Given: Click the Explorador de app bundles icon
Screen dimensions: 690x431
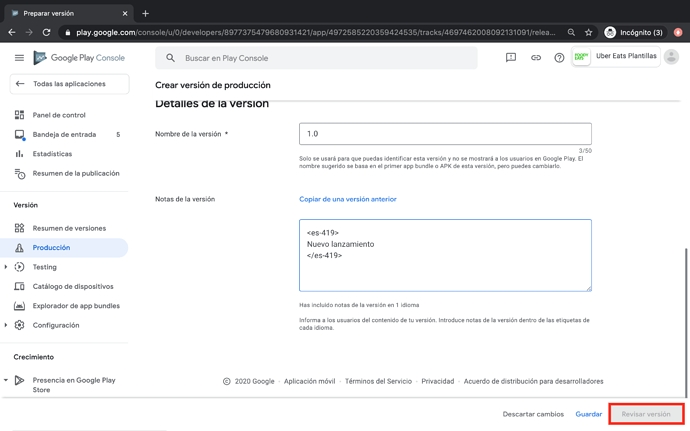Looking at the screenshot, I should coord(19,306).
